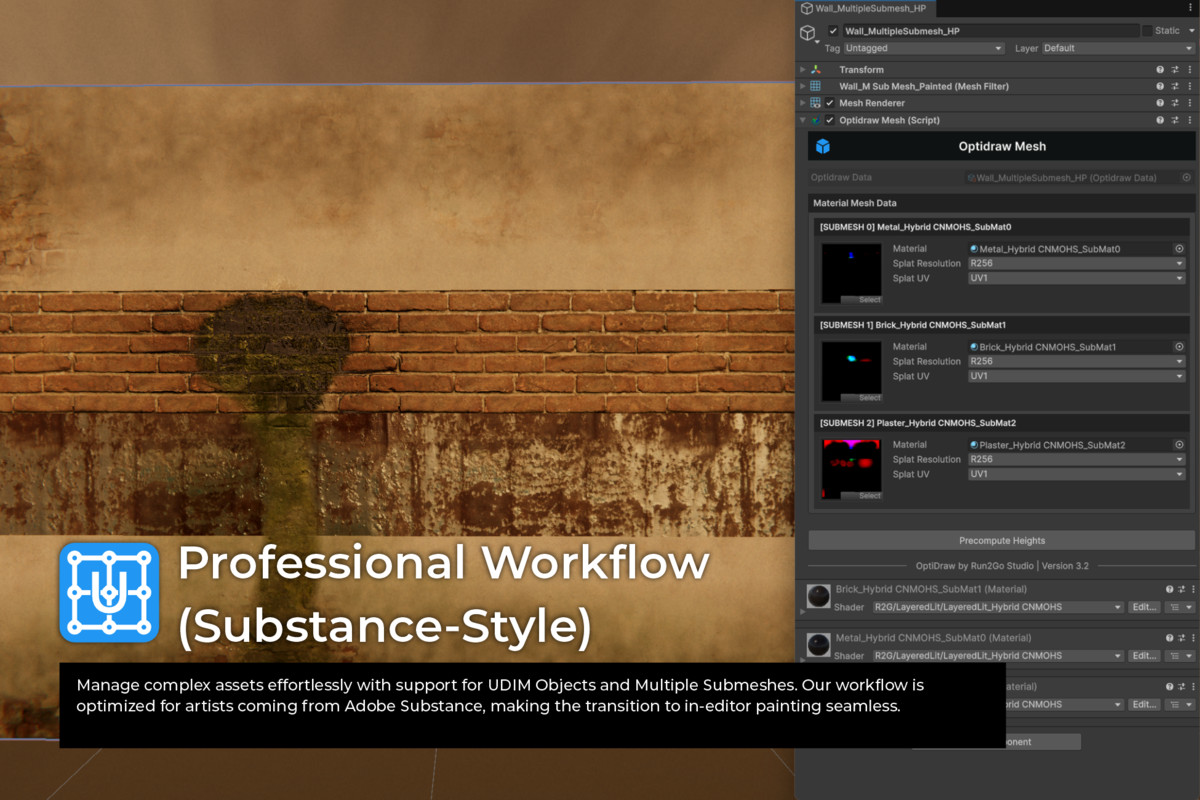This screenshot has height=800, width=1200.
Task: Open Splat UV dropdown for Submesh 0
Action: pos(1076,278)
